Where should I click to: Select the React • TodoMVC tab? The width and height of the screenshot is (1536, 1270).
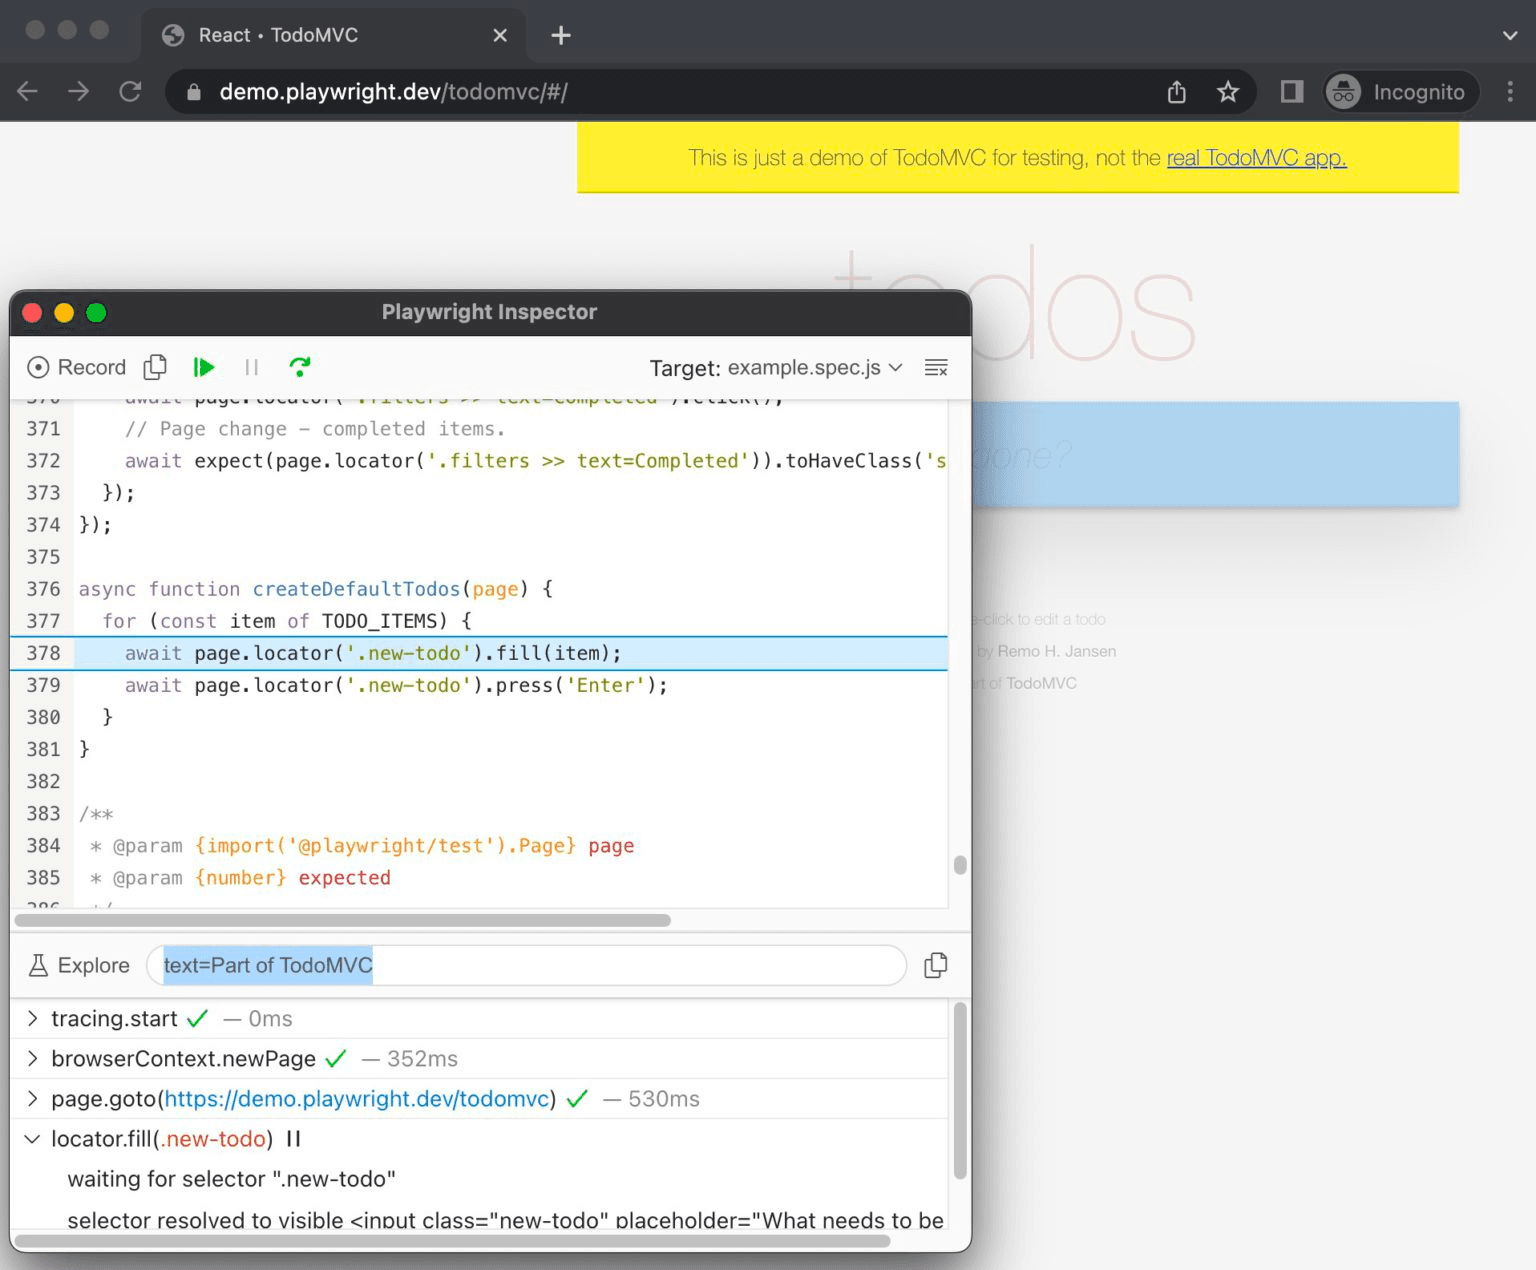[x=335, y=35]
